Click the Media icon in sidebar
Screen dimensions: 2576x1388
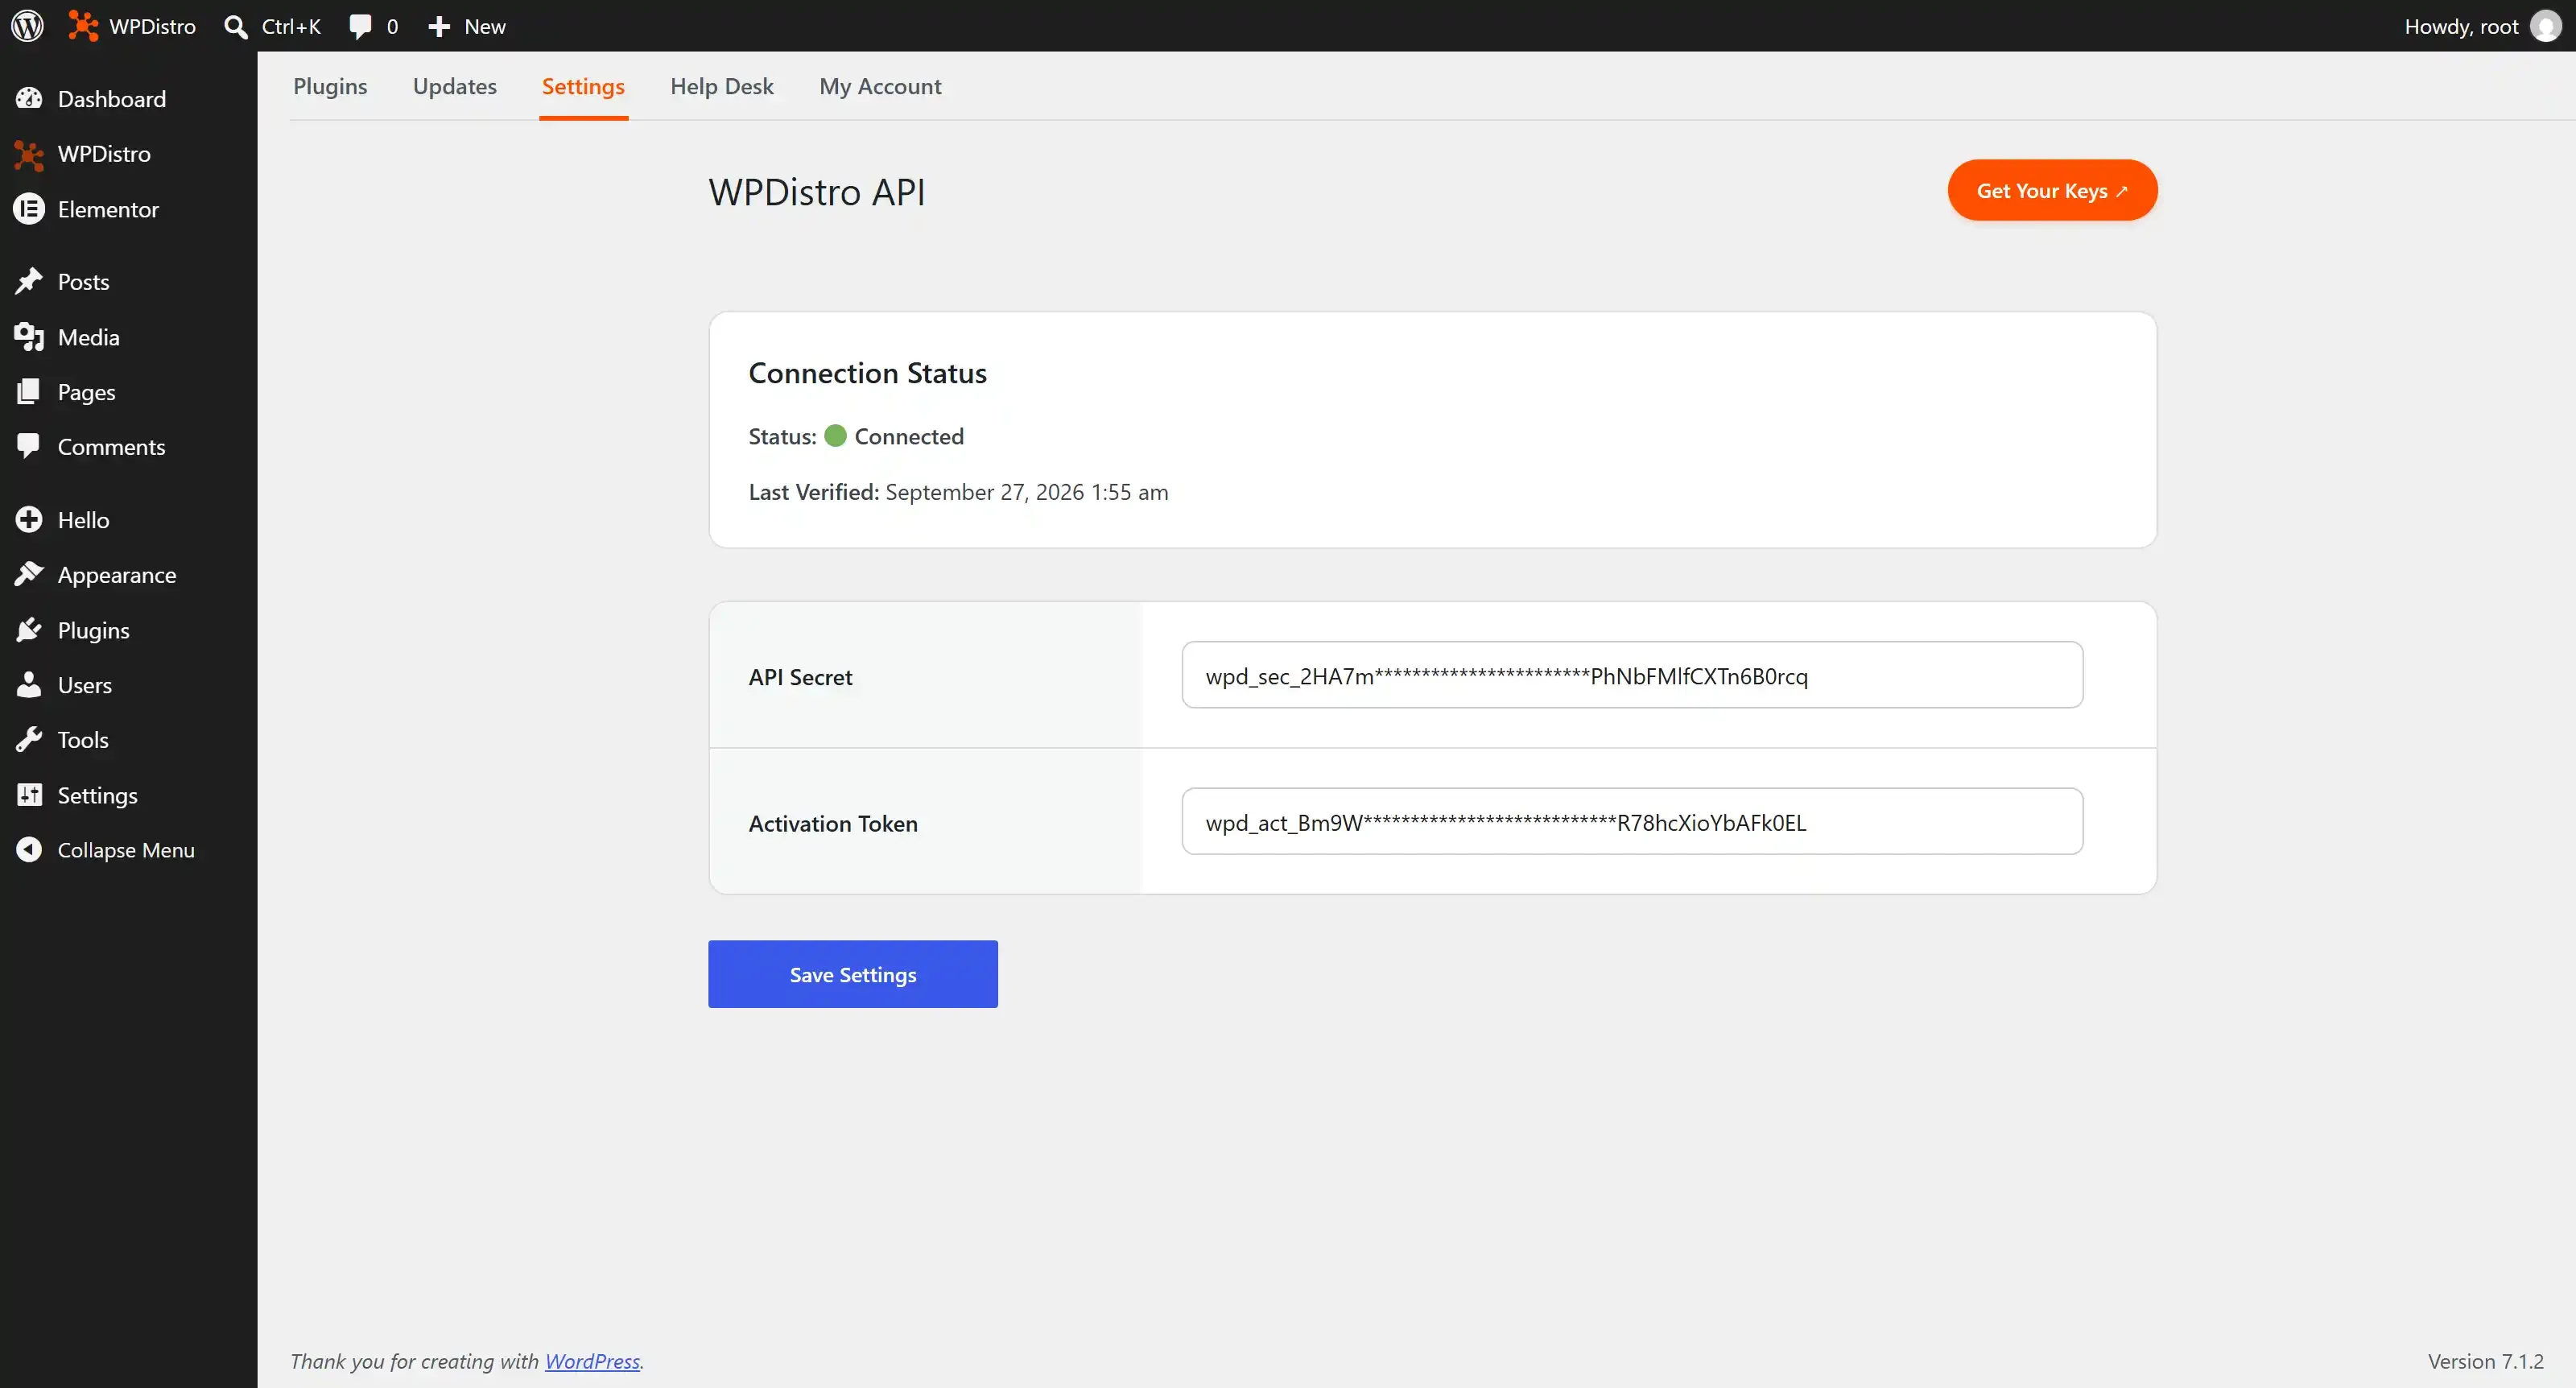coord(29,337)
